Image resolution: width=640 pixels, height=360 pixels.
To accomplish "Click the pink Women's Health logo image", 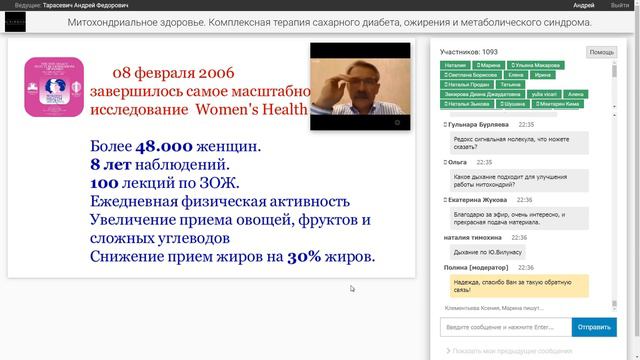I will click(54, 87).
